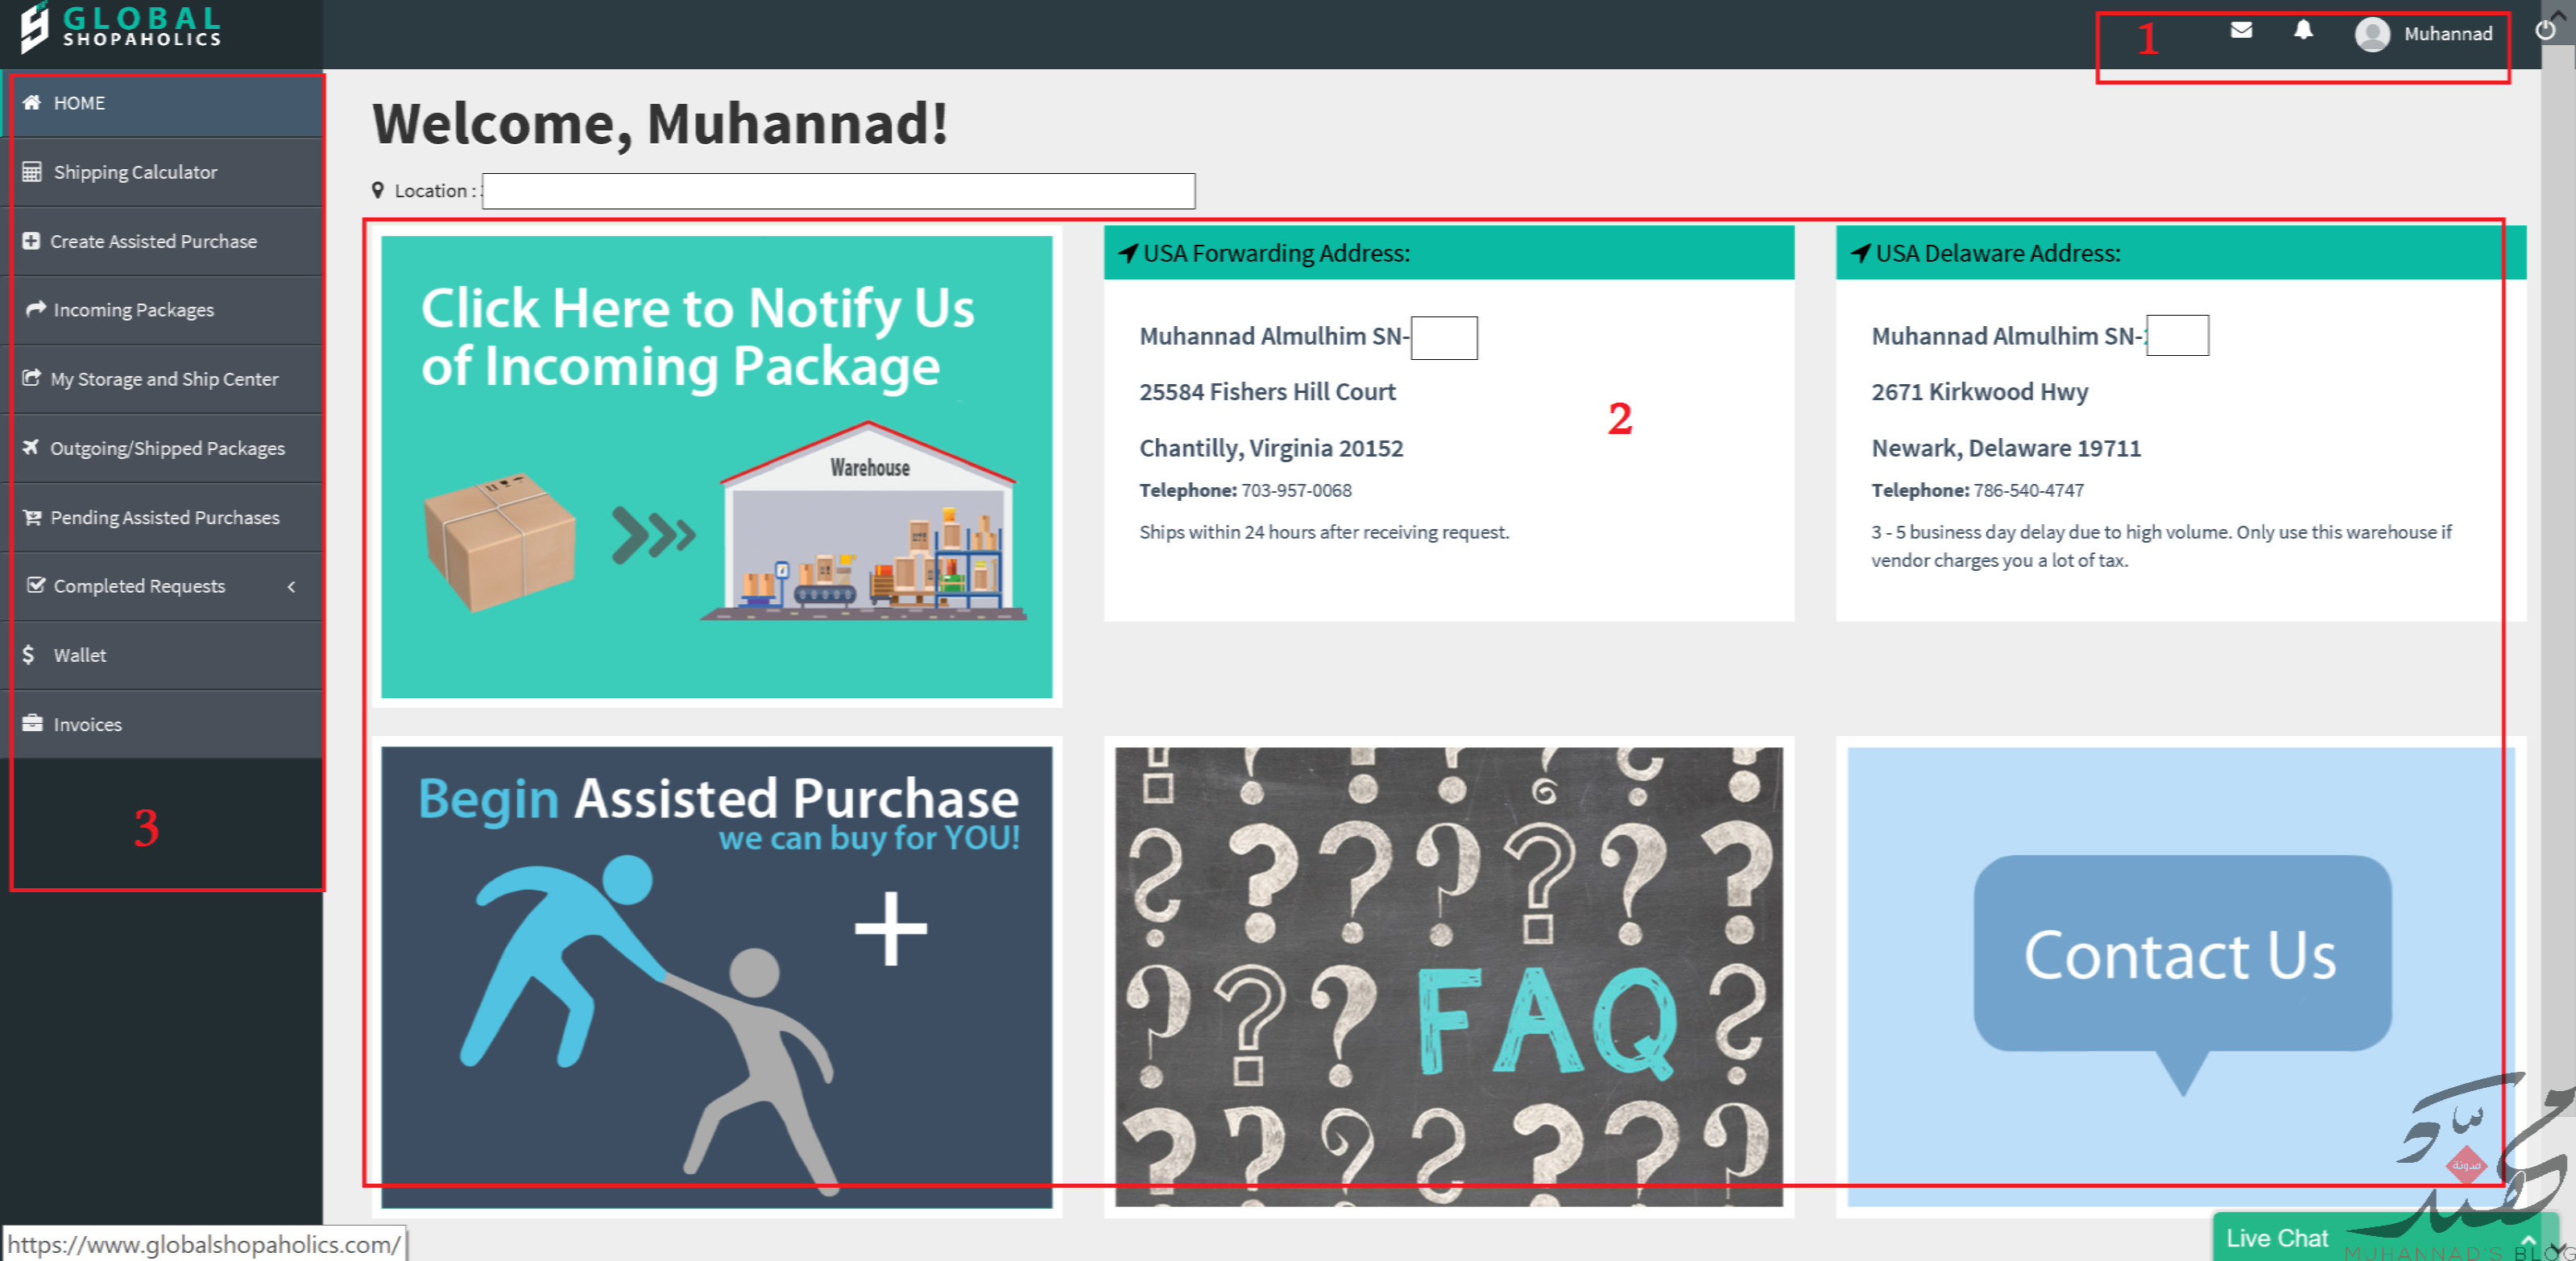Click the power logout icon

point(2545,30)
